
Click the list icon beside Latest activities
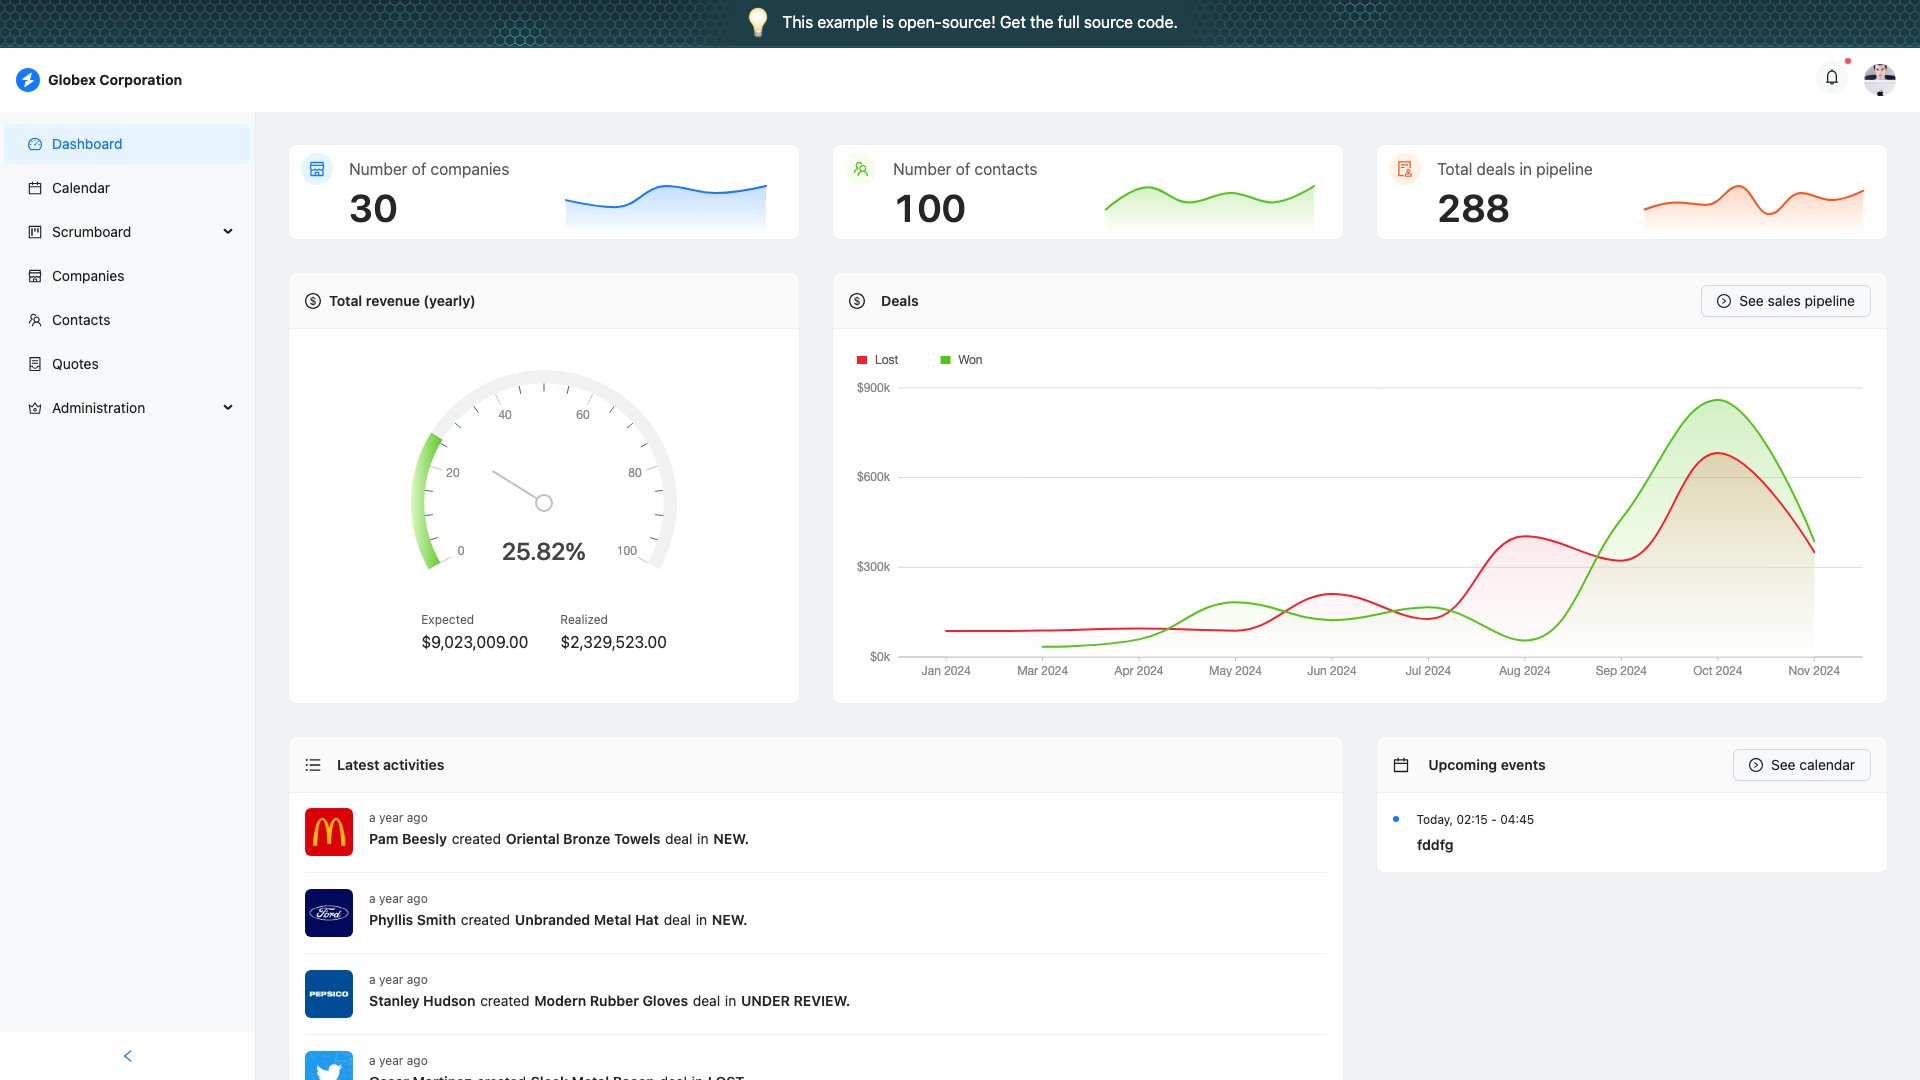pyautogui.click(x=313, y=764)
